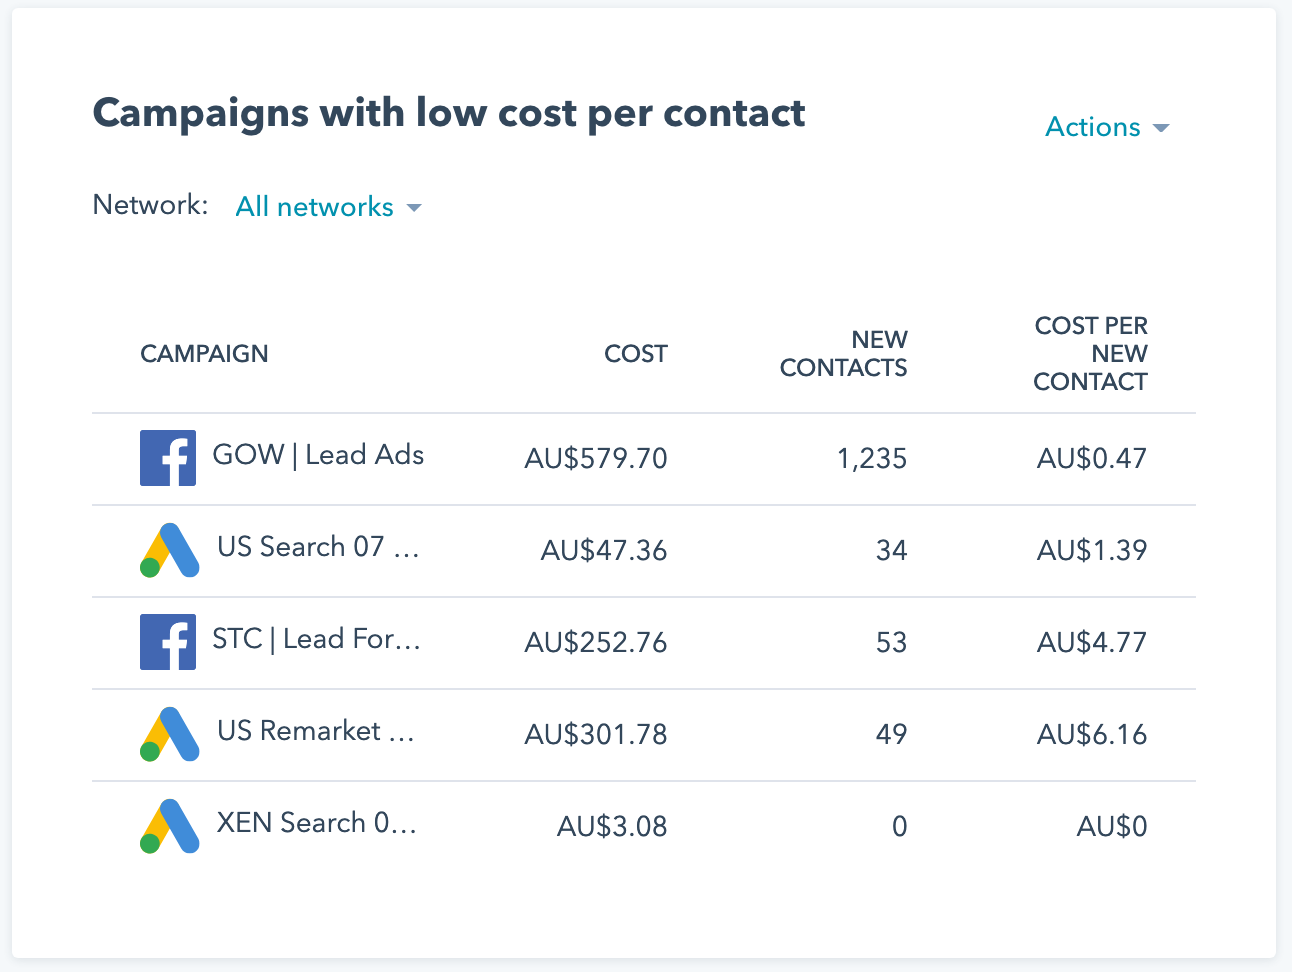Viewport: 1292px width, 972px height.
Task: Select the Google Ads icon next to XEN Search 0
Action: point(169,826)
